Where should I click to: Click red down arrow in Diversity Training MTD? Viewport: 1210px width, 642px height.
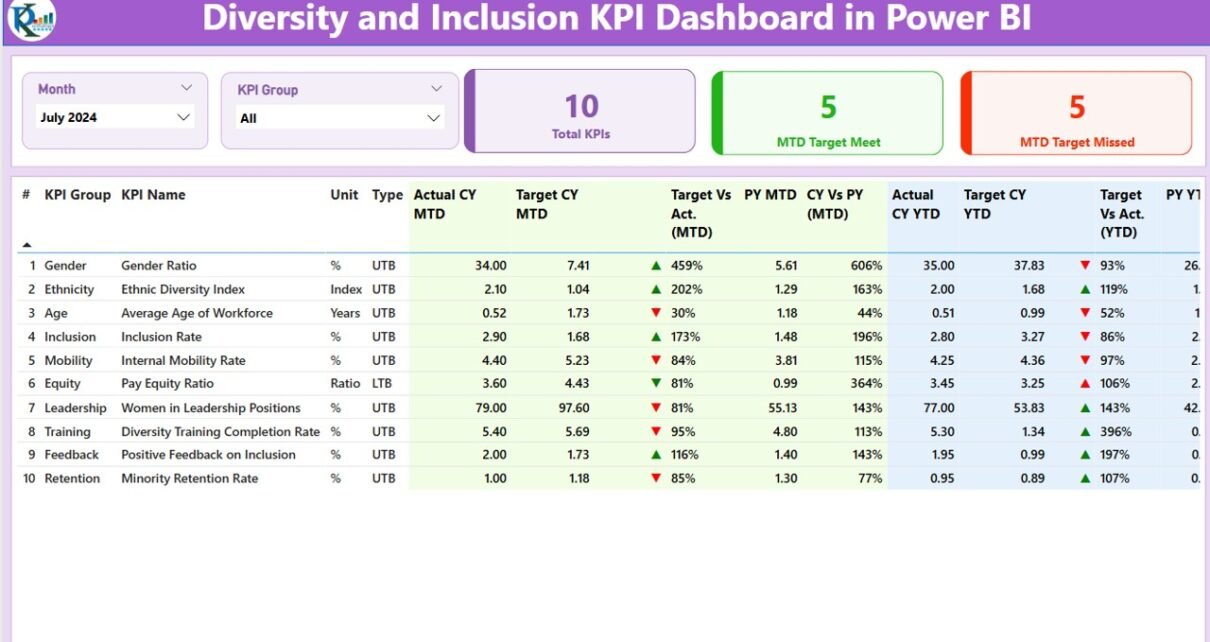[656, 432]
